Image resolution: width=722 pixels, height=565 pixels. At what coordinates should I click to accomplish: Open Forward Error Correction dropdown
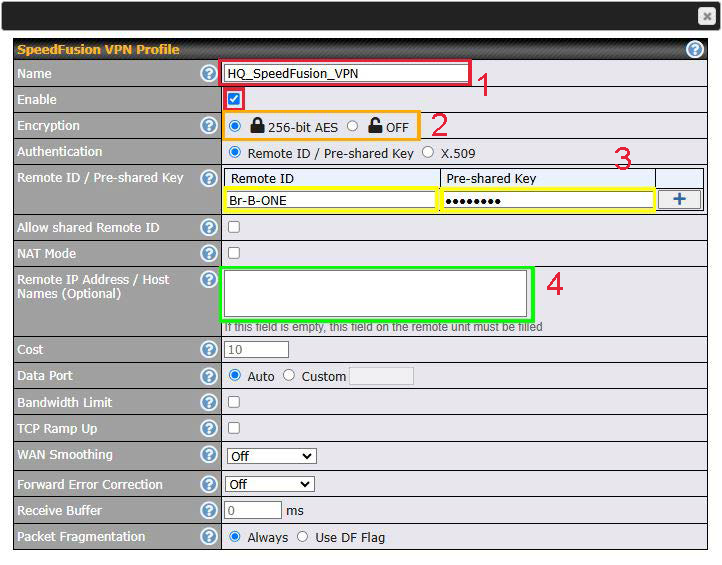tap(270, 484)
